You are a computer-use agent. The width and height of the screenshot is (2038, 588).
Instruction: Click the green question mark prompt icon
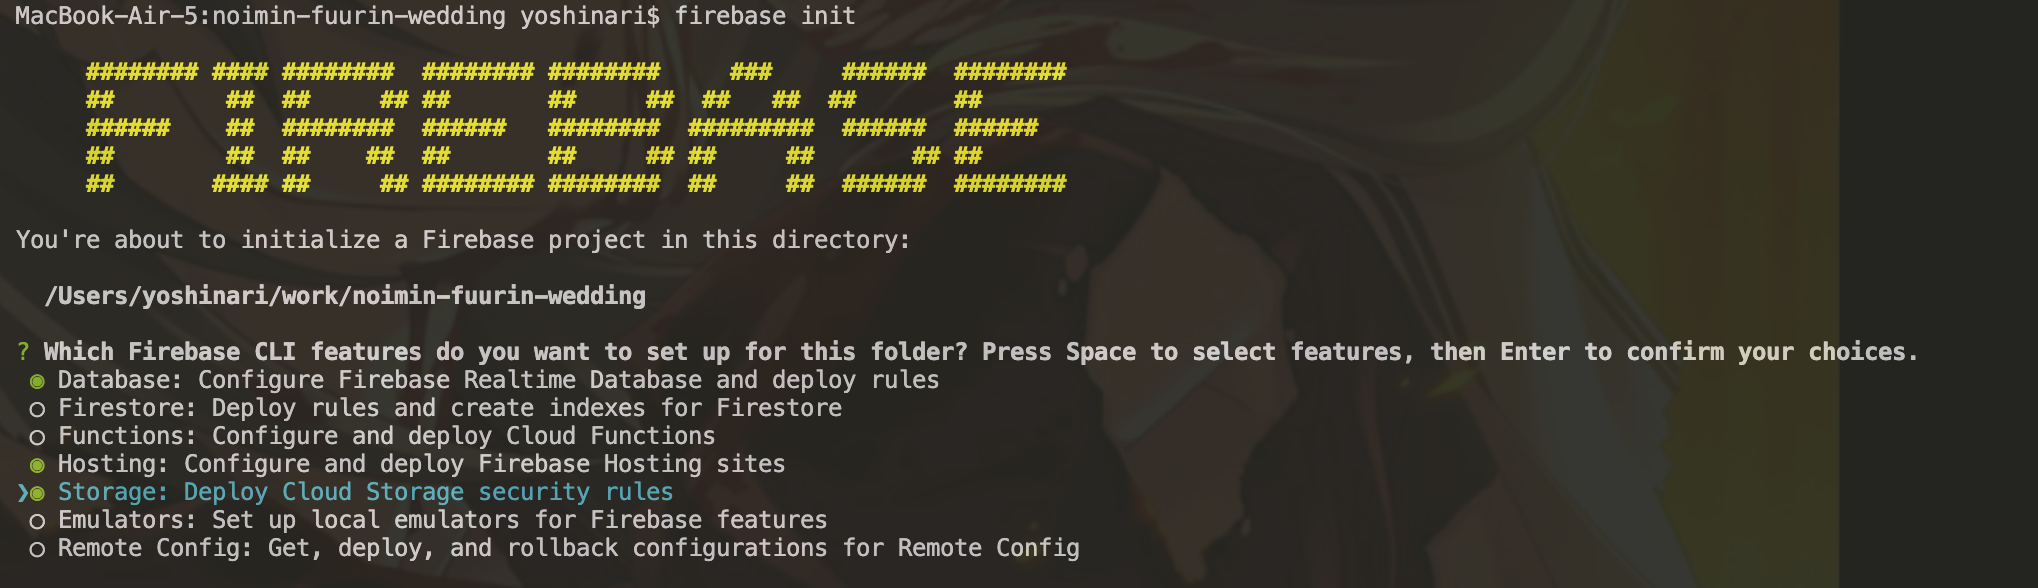click(x=23, y=352)
